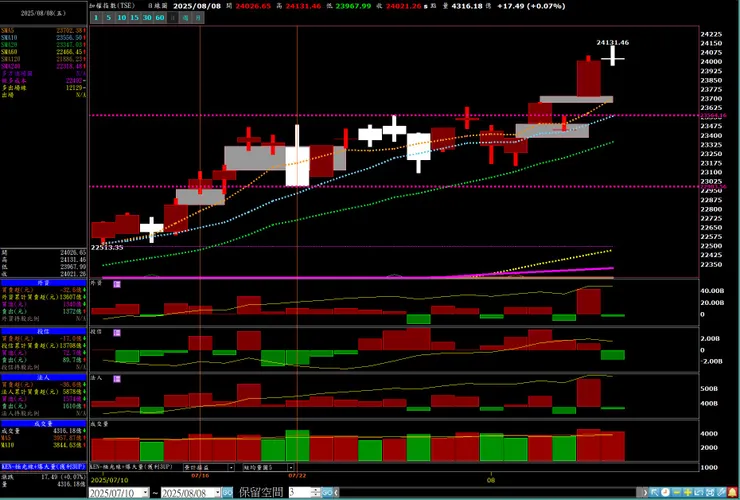Image resolution: width=740 pixels, height=500 pixels.
Task: Select the daily (日) timeframe button
Action: [173, 17]
